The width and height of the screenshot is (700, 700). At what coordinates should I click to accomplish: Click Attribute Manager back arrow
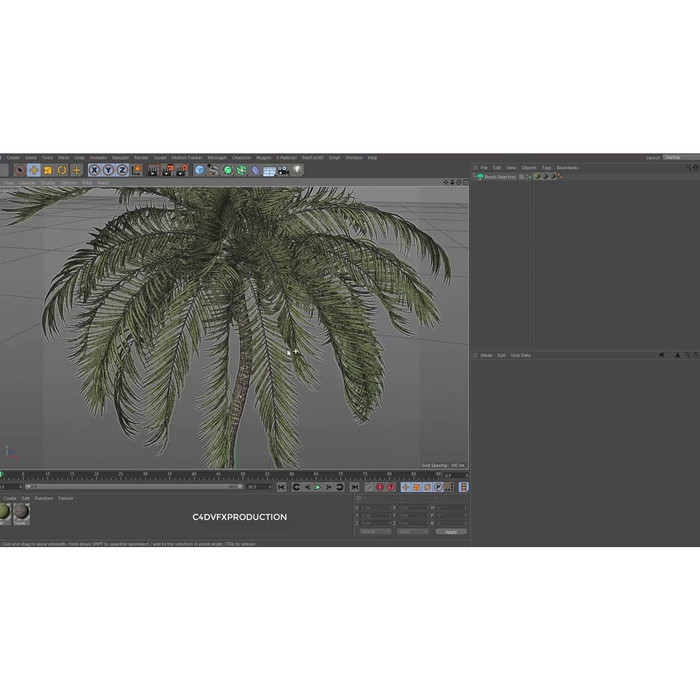661,355
